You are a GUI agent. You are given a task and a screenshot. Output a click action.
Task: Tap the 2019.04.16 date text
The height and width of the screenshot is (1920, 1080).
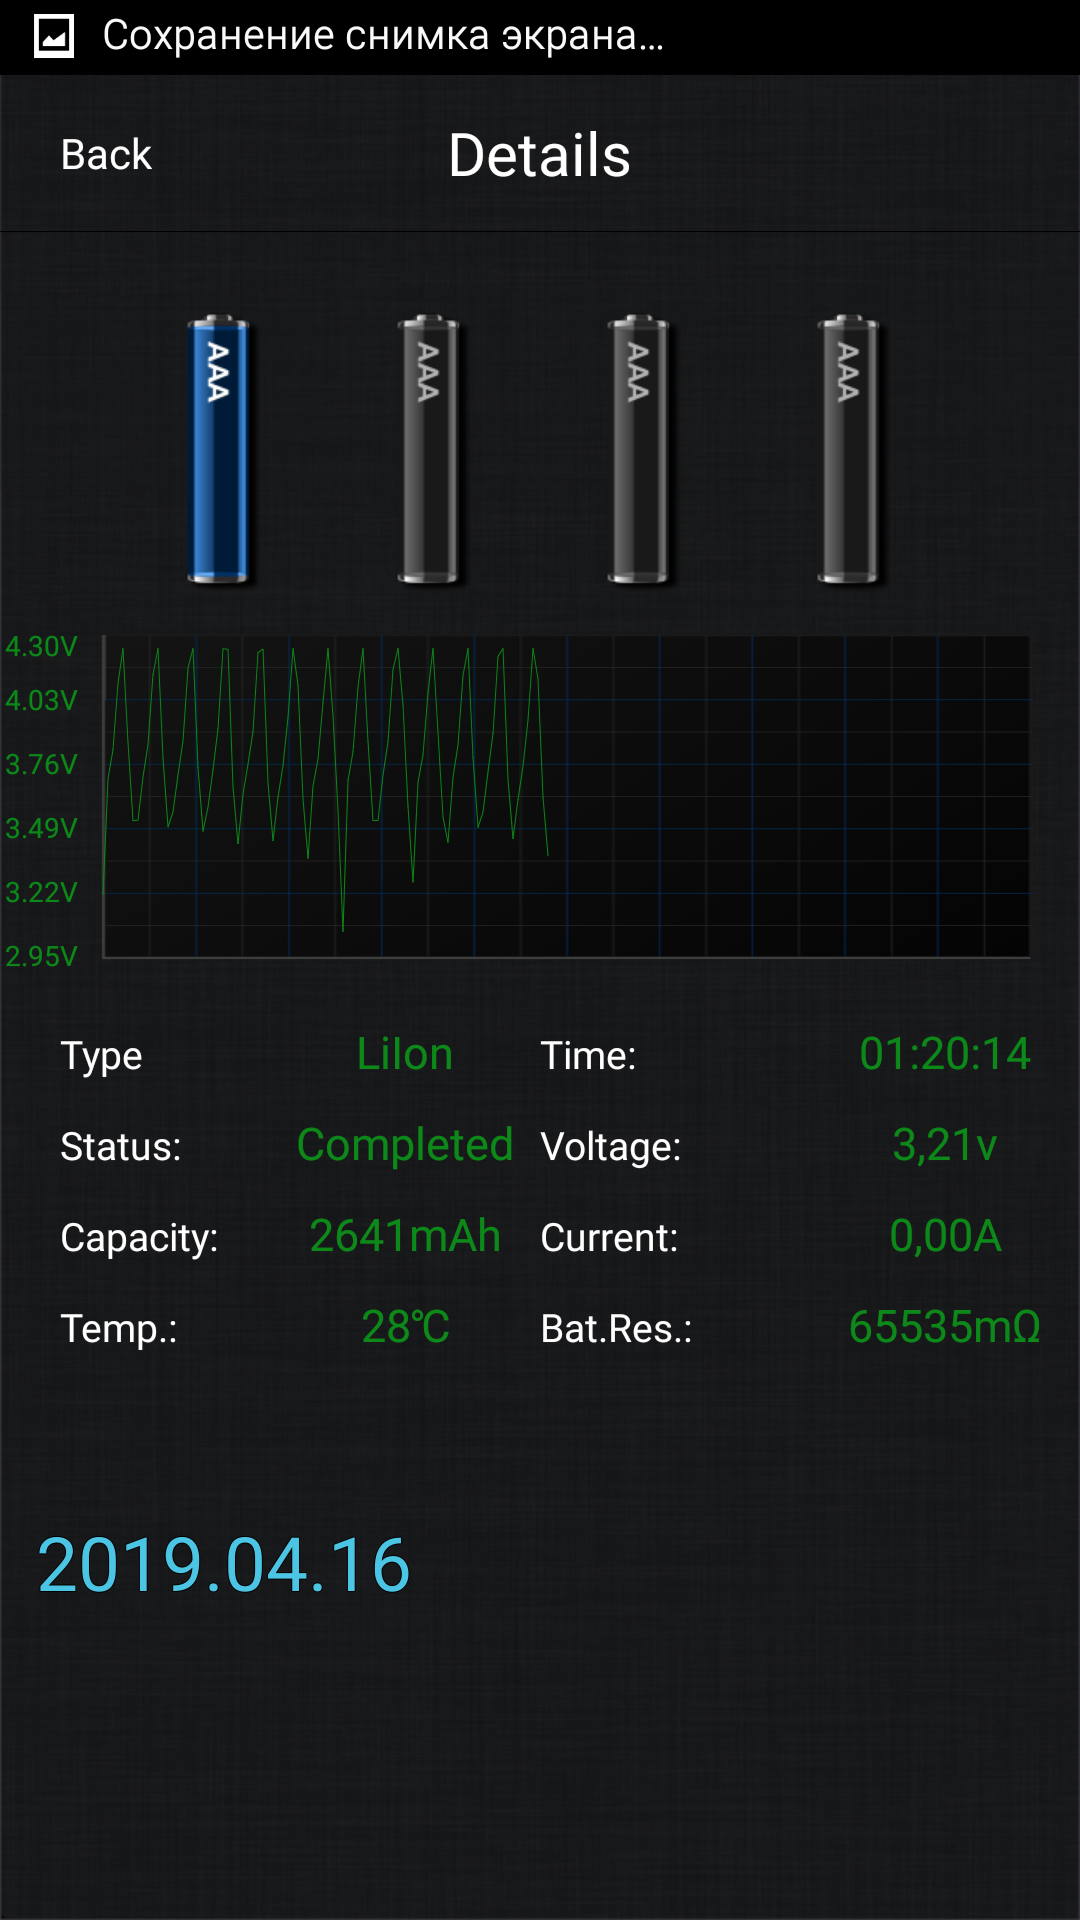pos(224,1565)
